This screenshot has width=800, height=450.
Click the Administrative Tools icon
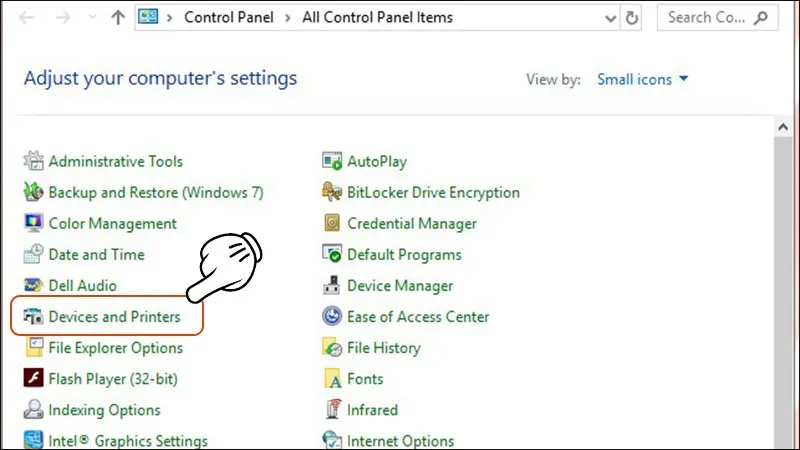[x=33, y=161]
